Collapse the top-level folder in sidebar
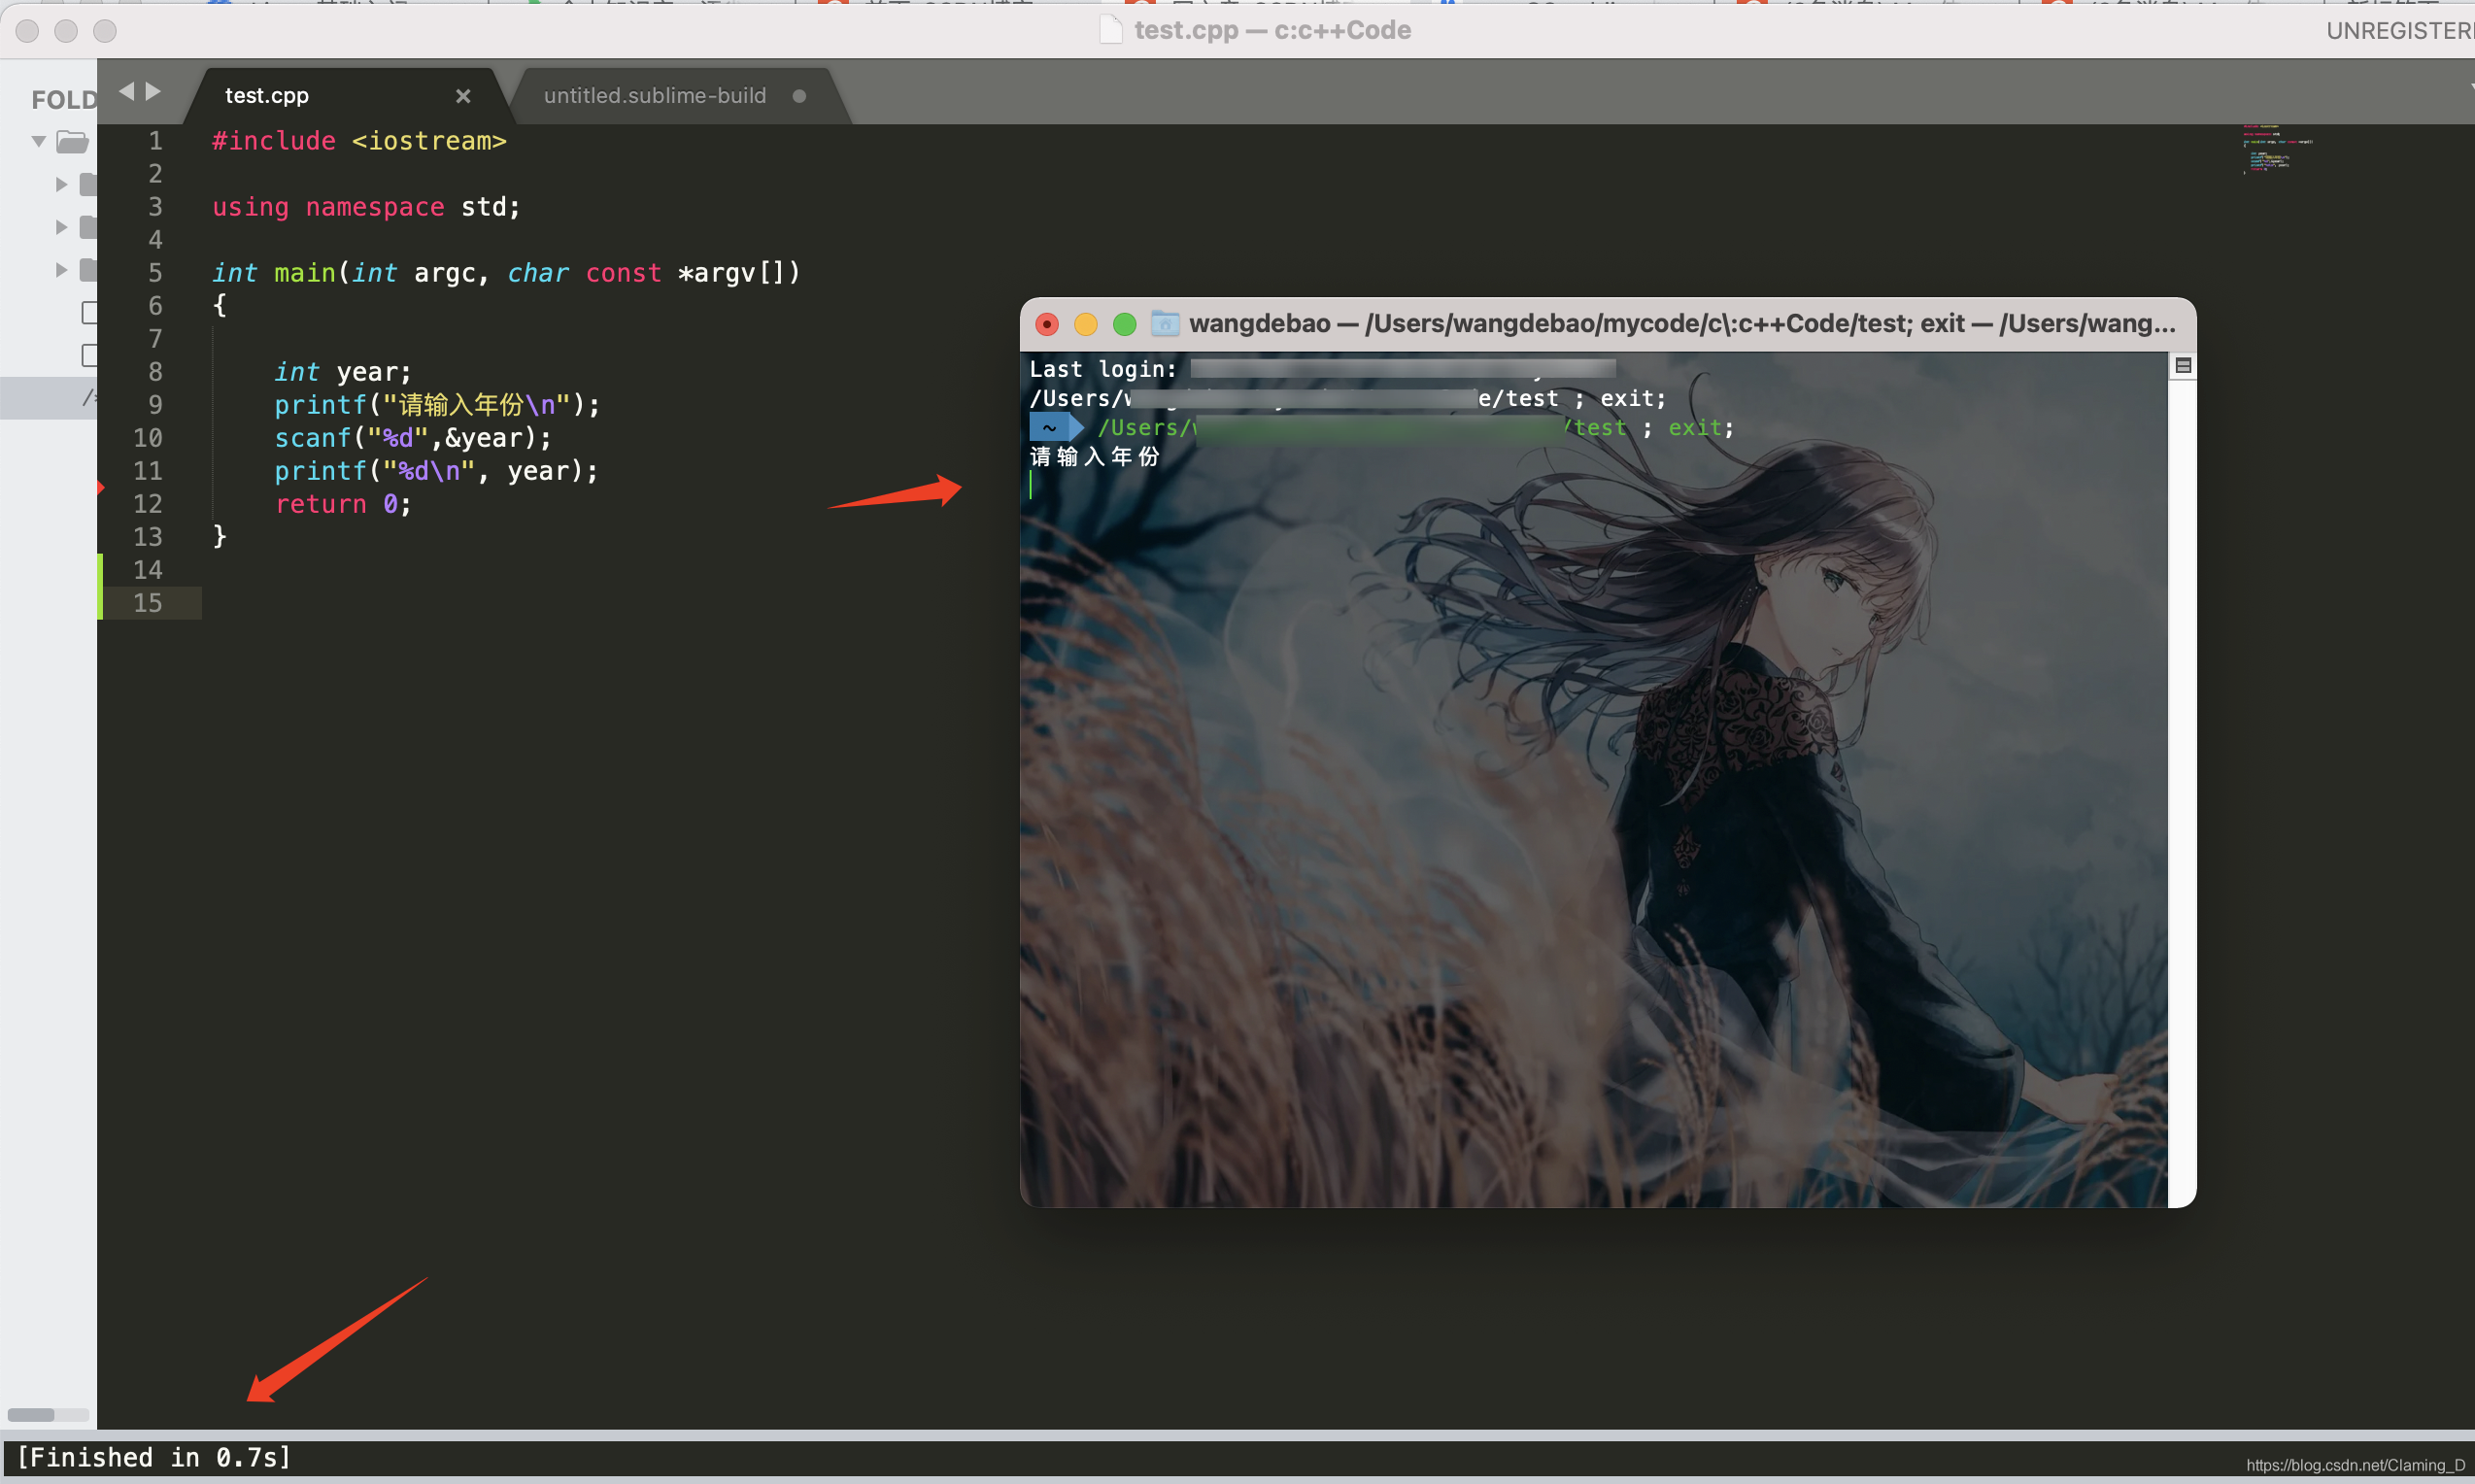Image resolution: width=2475 pixels, height=1484 pixels. click(38, 141)
